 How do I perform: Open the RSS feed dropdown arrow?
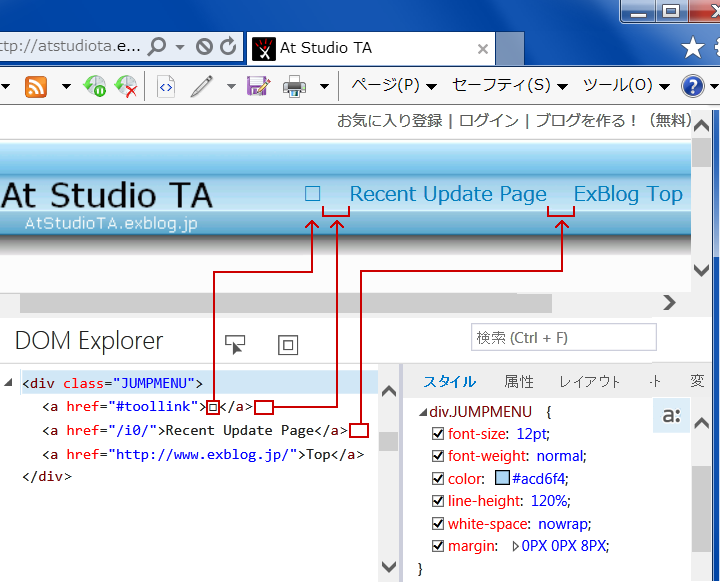[x=66, y=86]
